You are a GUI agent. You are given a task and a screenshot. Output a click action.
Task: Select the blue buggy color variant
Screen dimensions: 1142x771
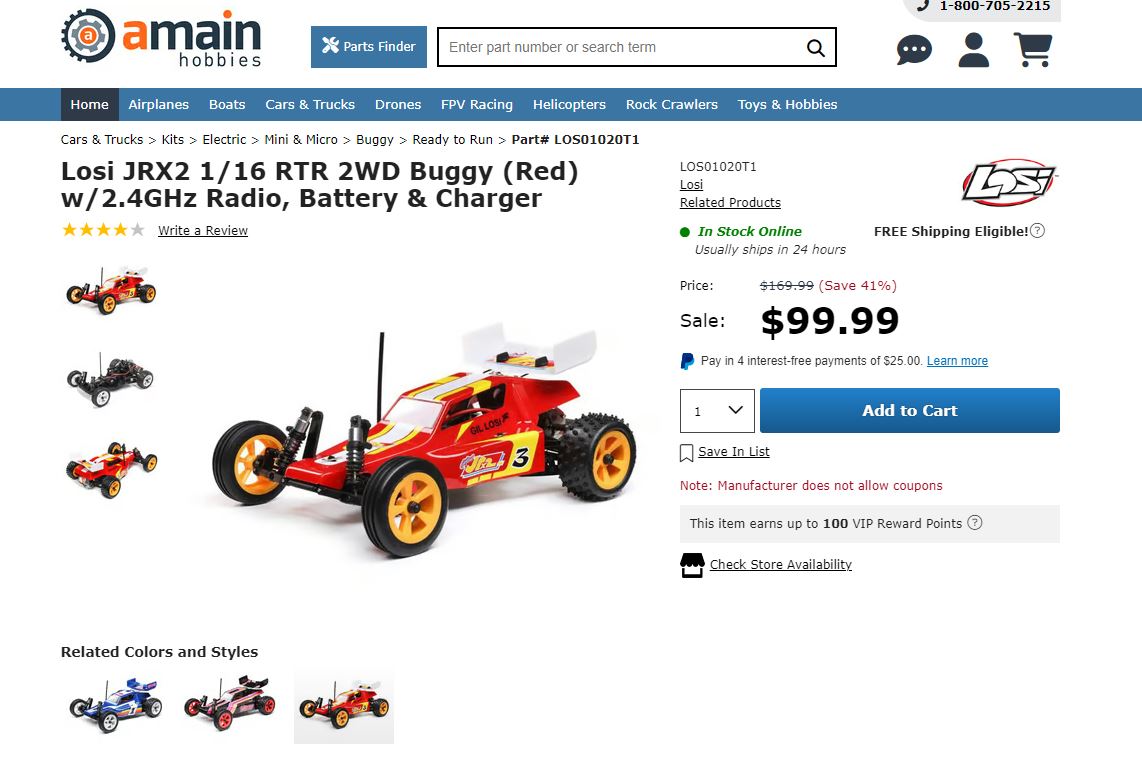click(116, 703)
